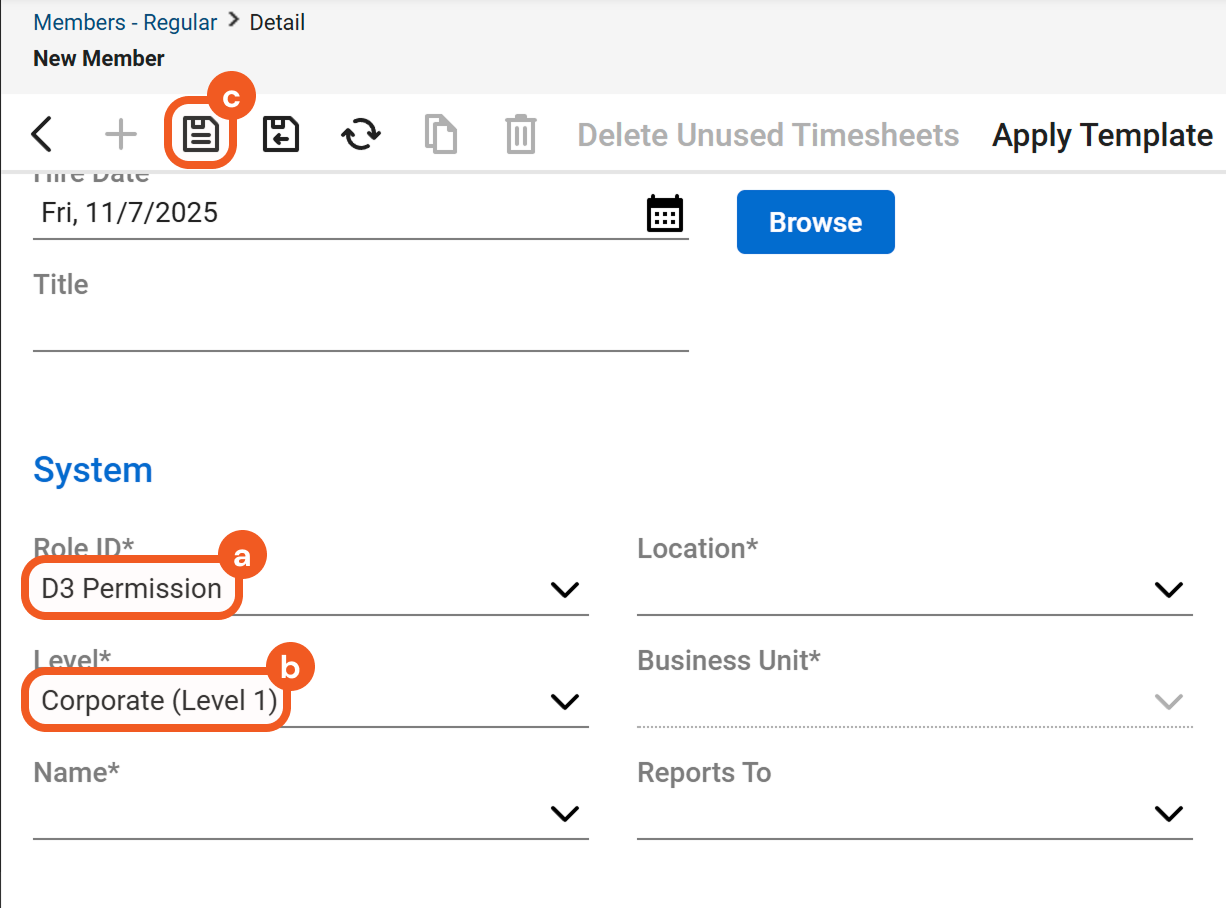Click the back arrow in toolbar

pos(42,134)
